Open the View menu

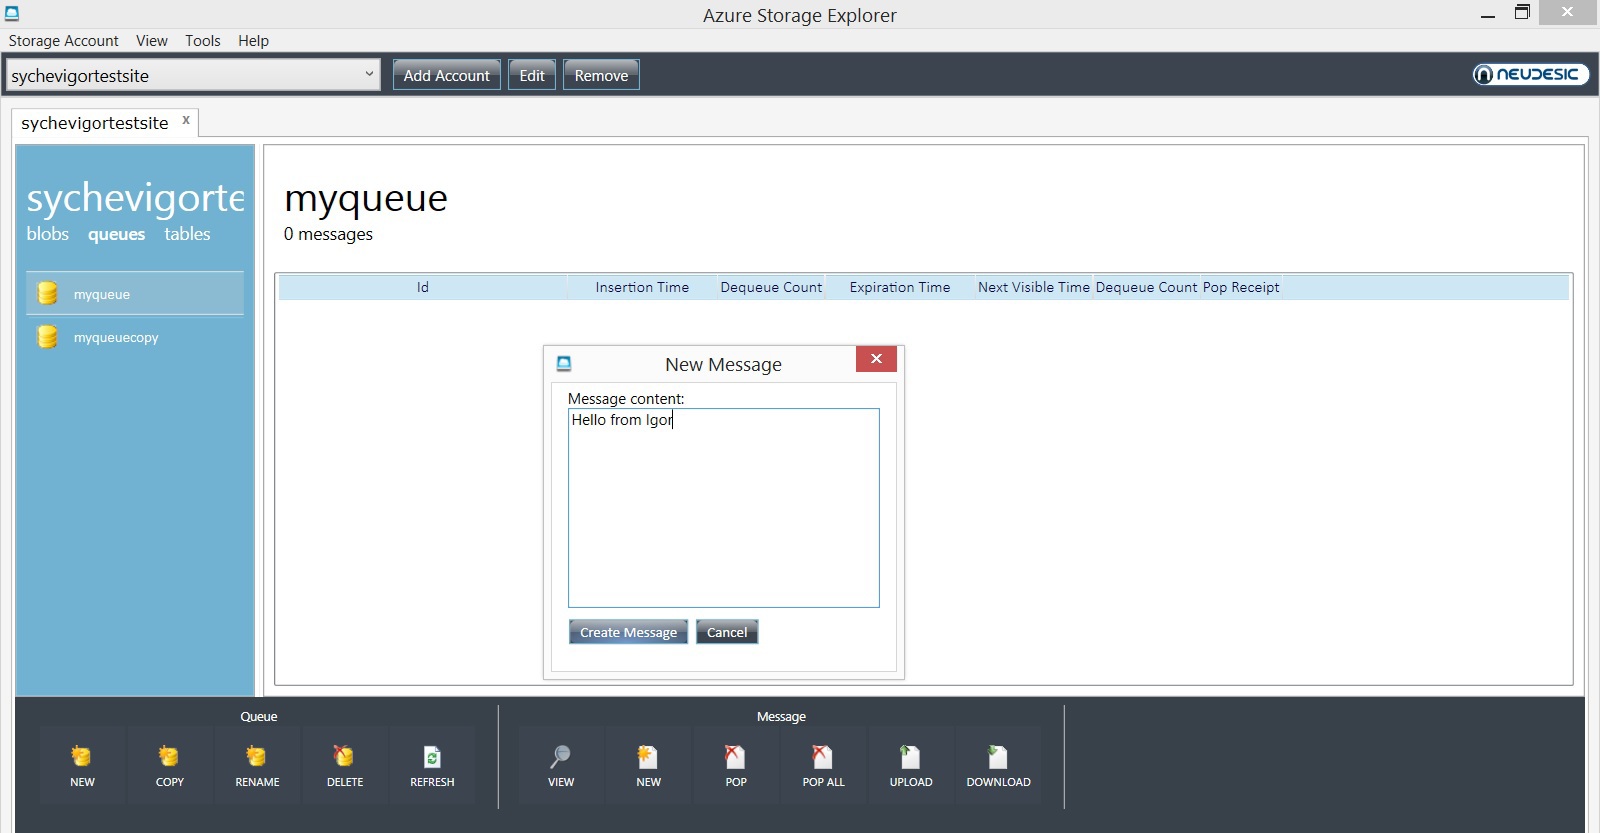pyautogui.click(x=152, y=41)
